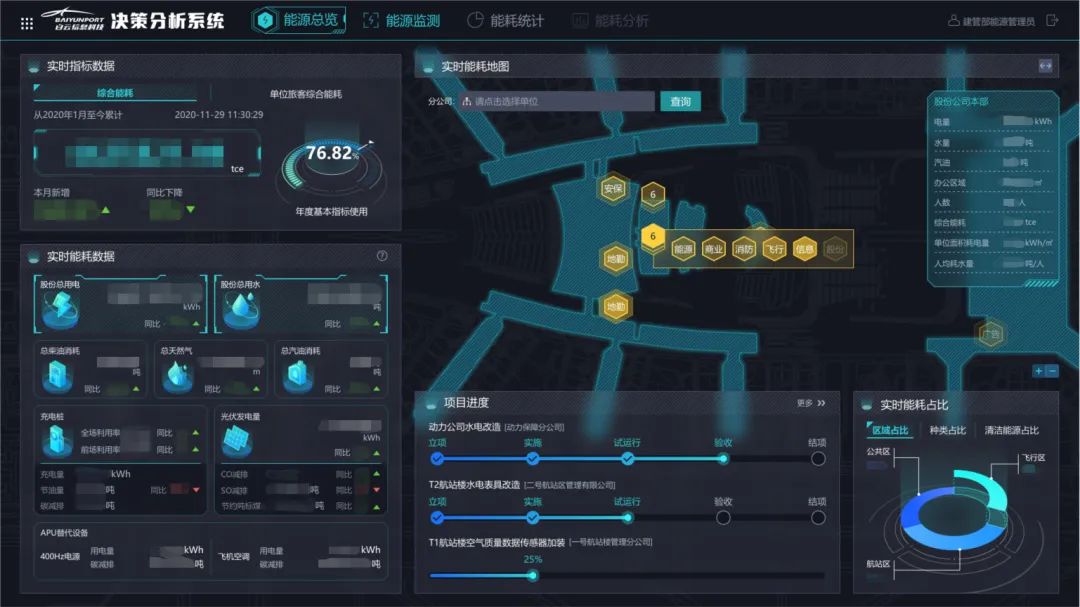Select the 信息 hexagon in the popup
Screen dimensions: 1080x607
(804, 249)
